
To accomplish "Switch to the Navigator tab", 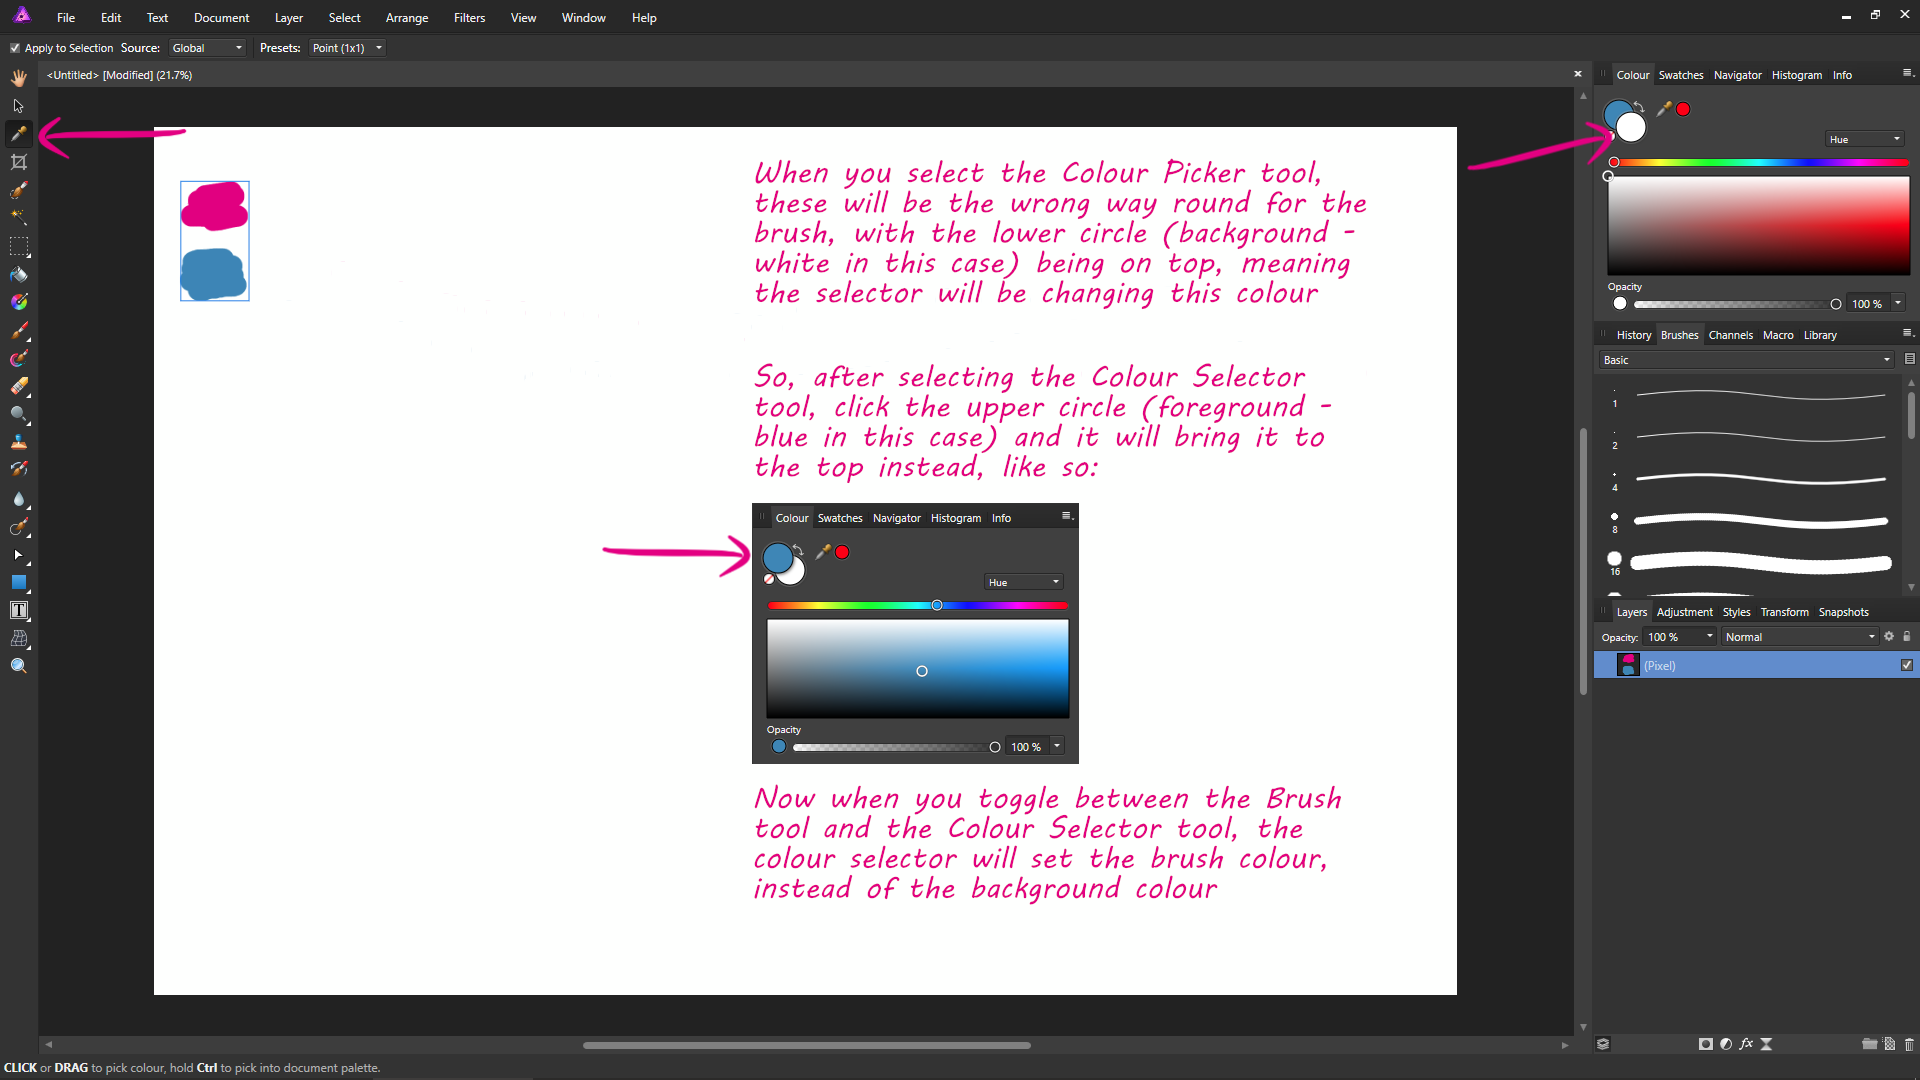I will tap(1737, 74).
